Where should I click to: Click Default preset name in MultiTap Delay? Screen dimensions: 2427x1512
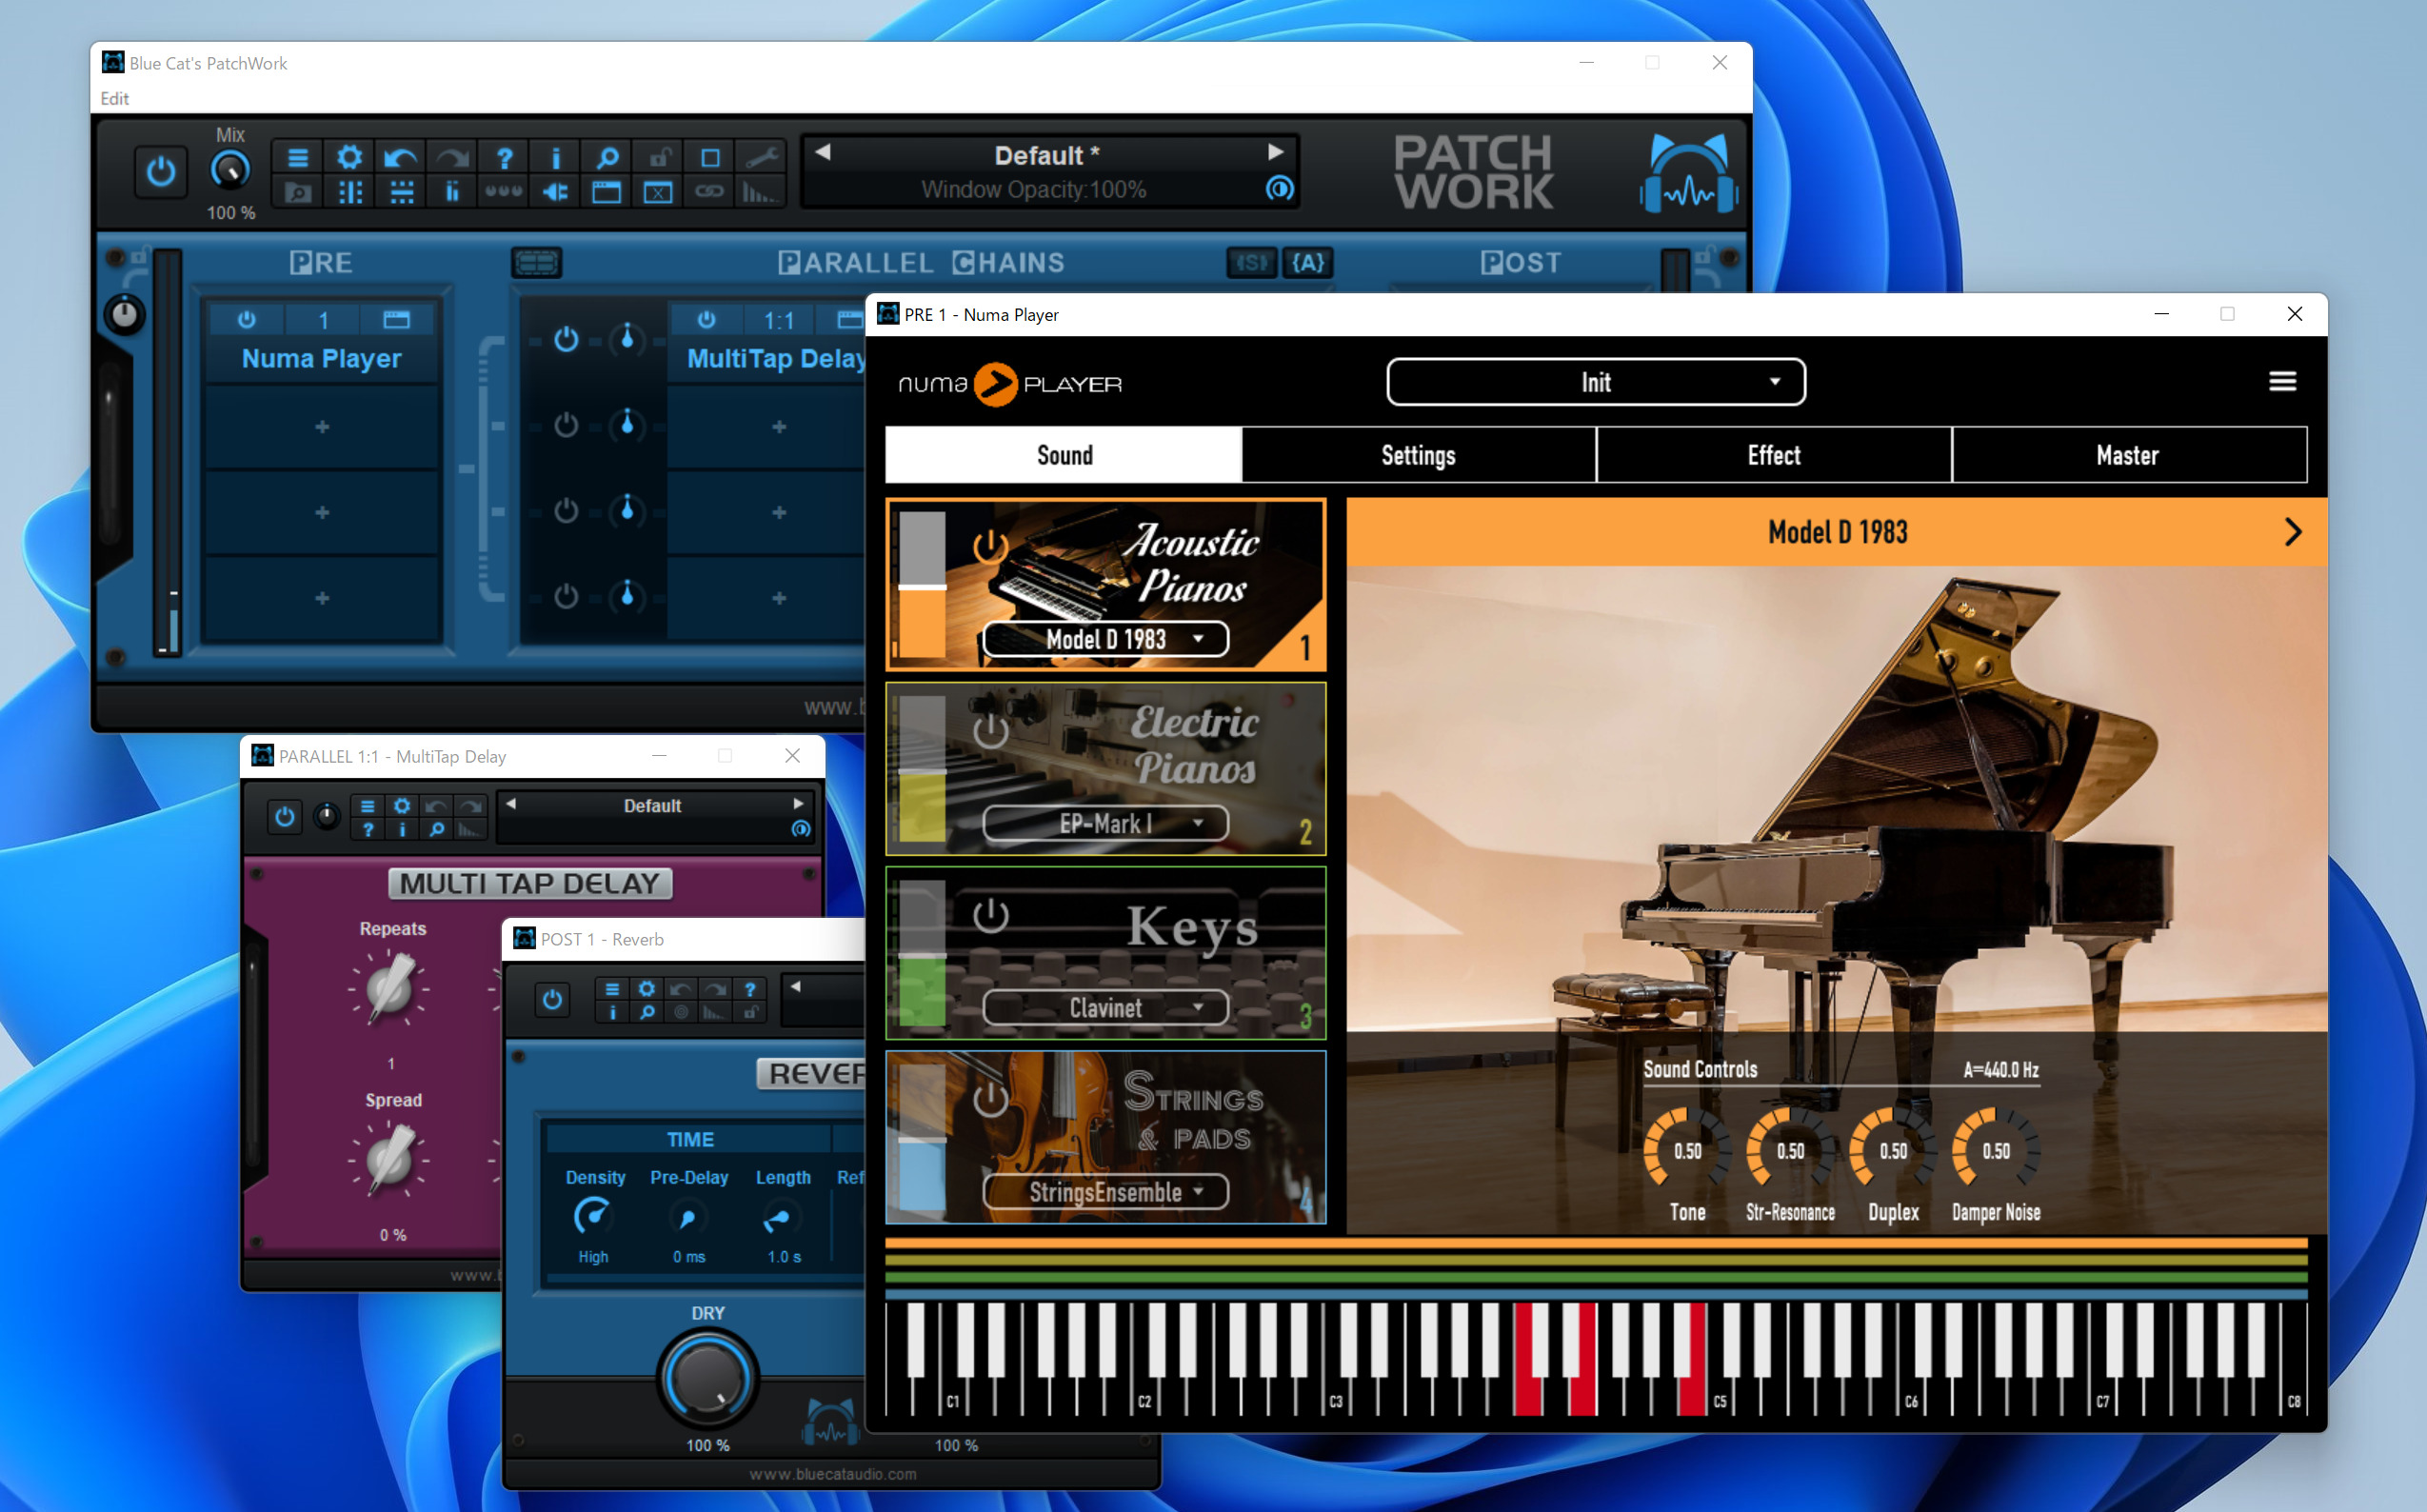[x=653, y=806]
